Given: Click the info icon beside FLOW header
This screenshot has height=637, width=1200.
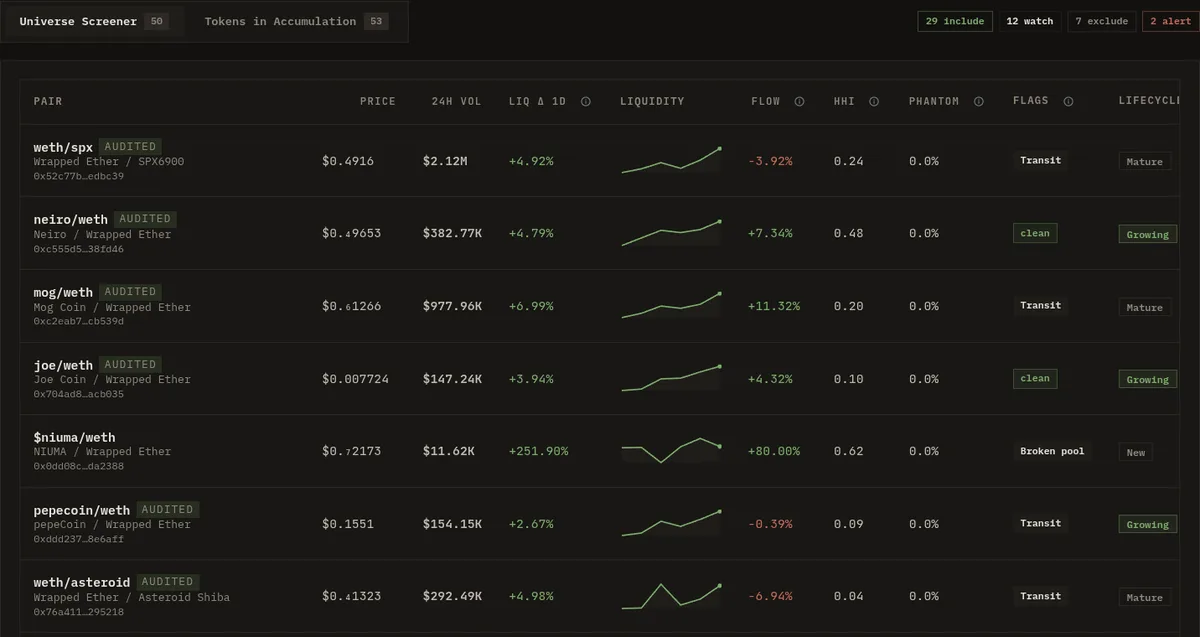Looking at the screenshot, I should [x=799, y=101].
